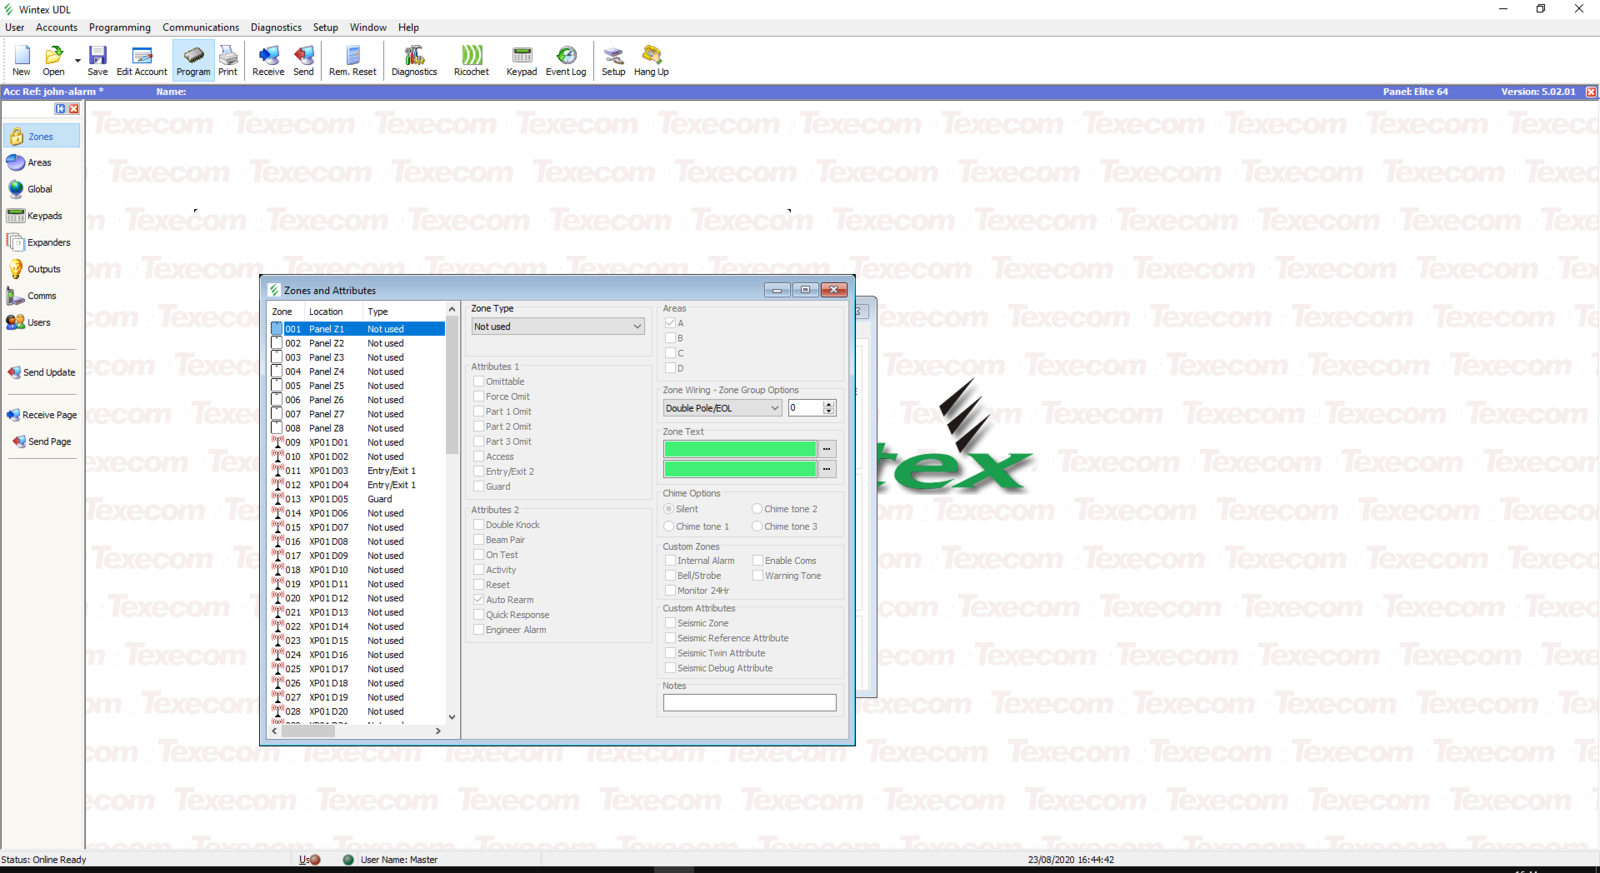This screenshot has height=873, width=1600.
Task: Receive data from panel via toolbar
Action: 268,60
